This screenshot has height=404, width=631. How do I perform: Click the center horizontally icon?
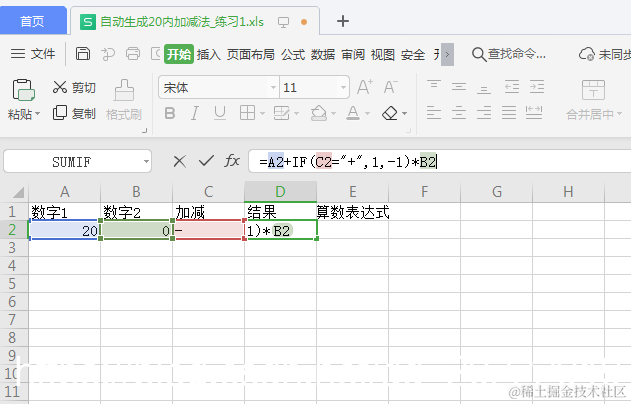(x=459, y=113)
